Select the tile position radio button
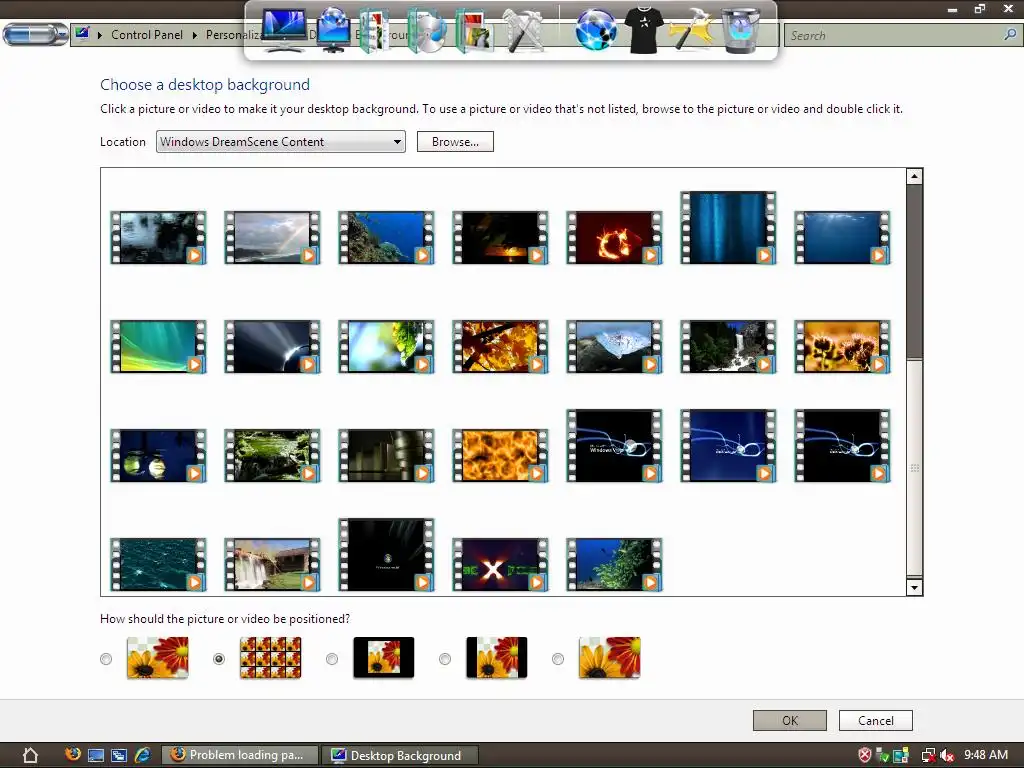The image size is (1024, 768). [219, 659]
